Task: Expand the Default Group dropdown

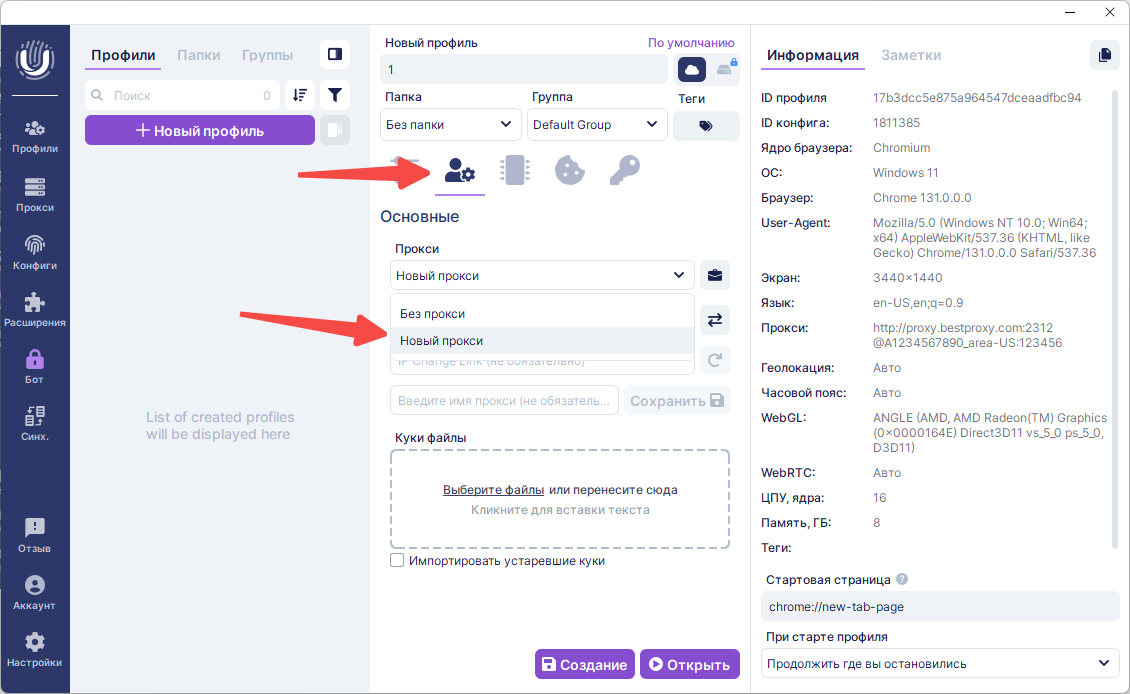Action: point(597,125)
